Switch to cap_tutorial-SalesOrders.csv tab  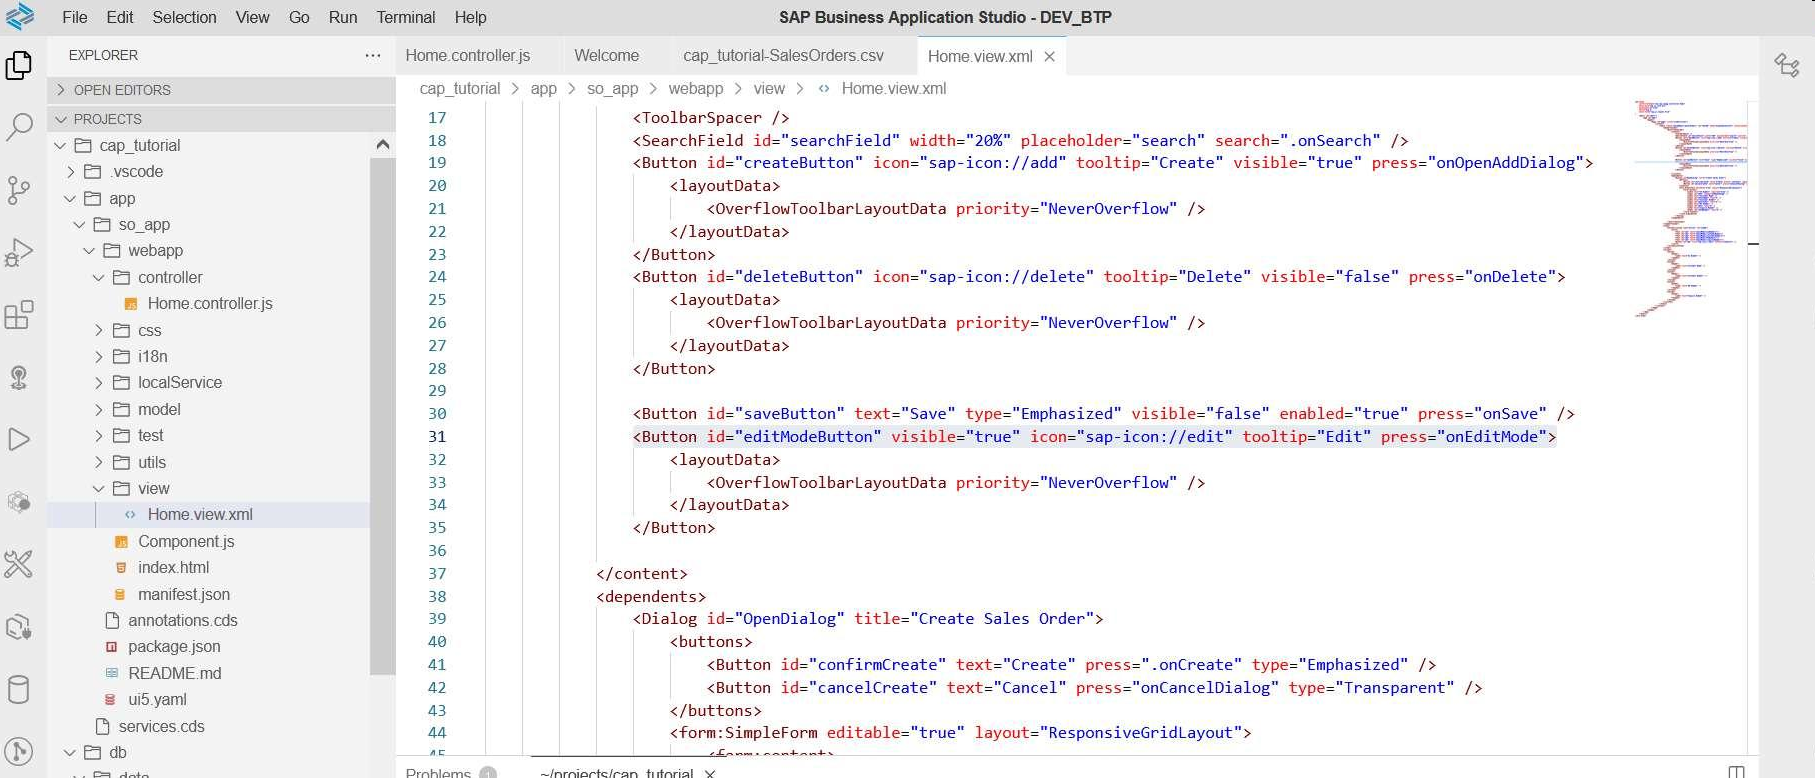pyautogui.click(x=783, y=56)
